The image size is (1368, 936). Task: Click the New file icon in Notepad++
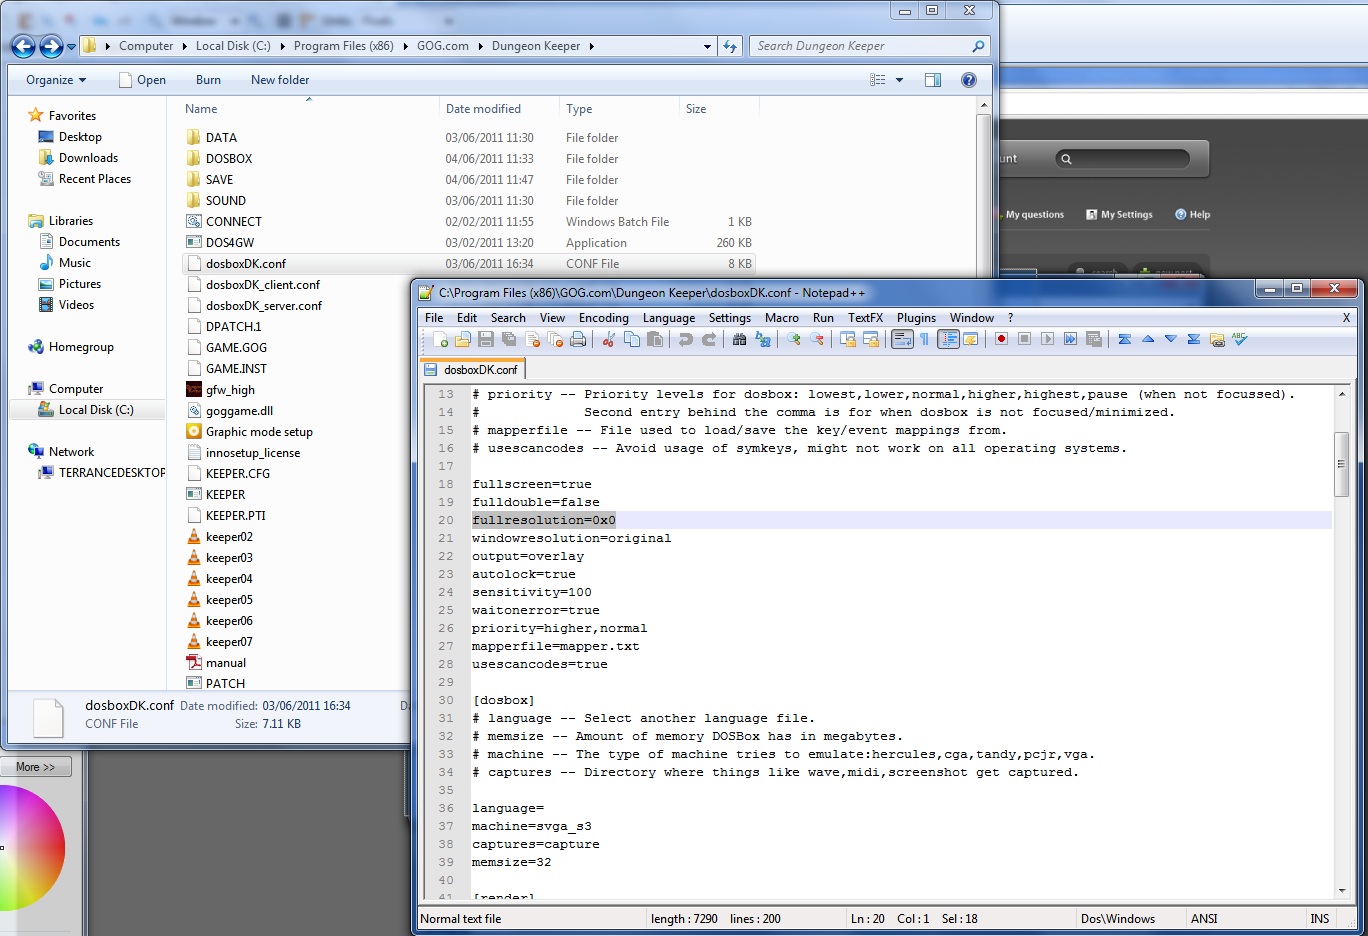pos(440,340)
